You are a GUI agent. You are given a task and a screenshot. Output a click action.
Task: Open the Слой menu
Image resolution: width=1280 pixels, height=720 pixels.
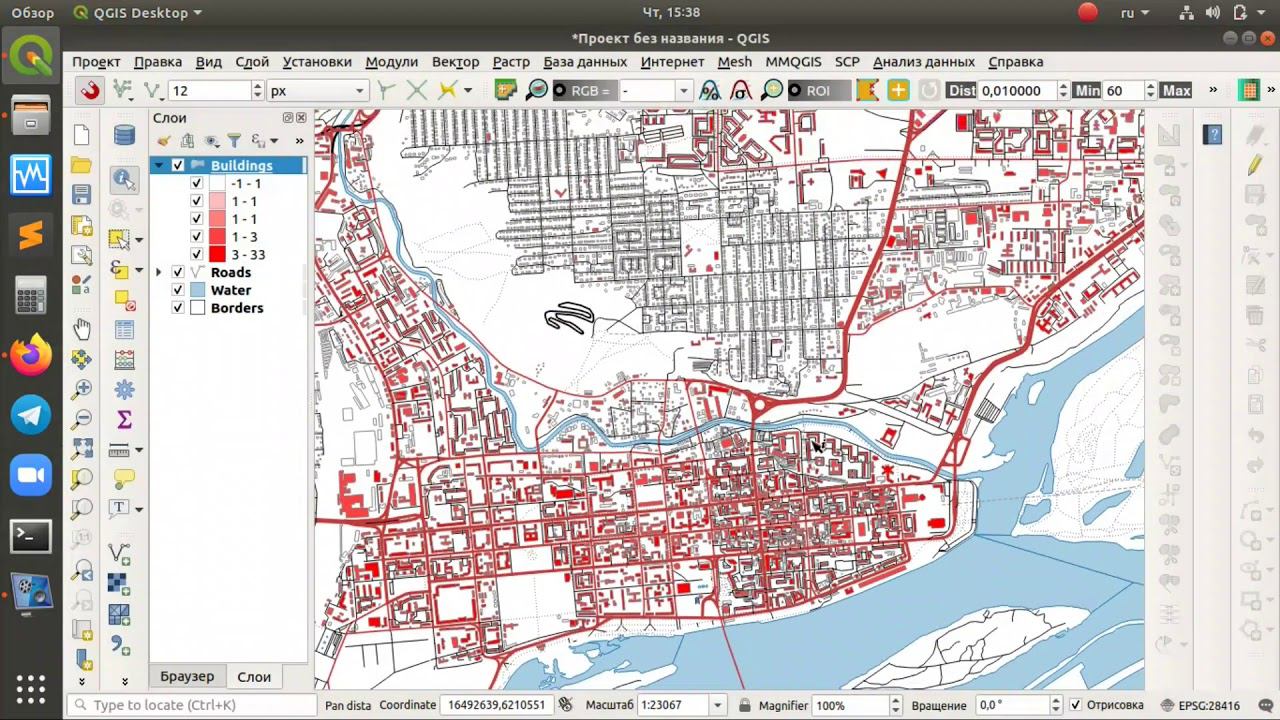pyautogui.click(x=252, y=61)
